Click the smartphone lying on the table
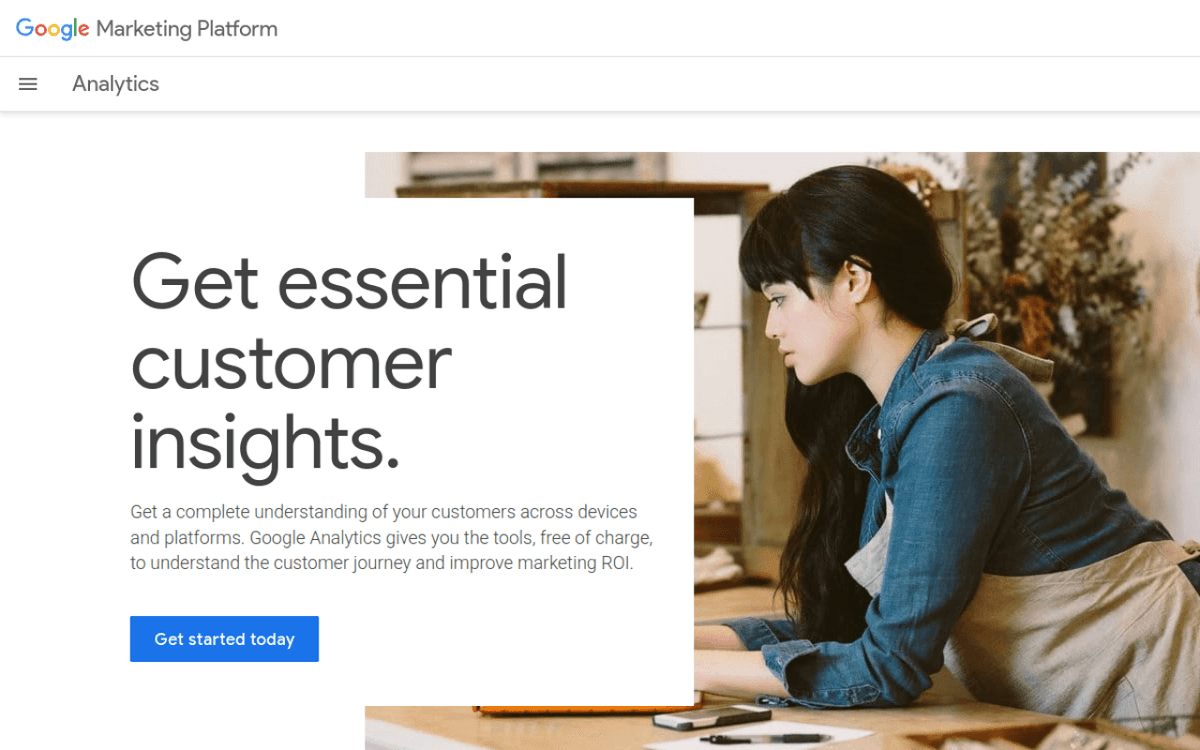This screenshot has width=1200, height=750. pyautogui.click(x=711, y=717)
